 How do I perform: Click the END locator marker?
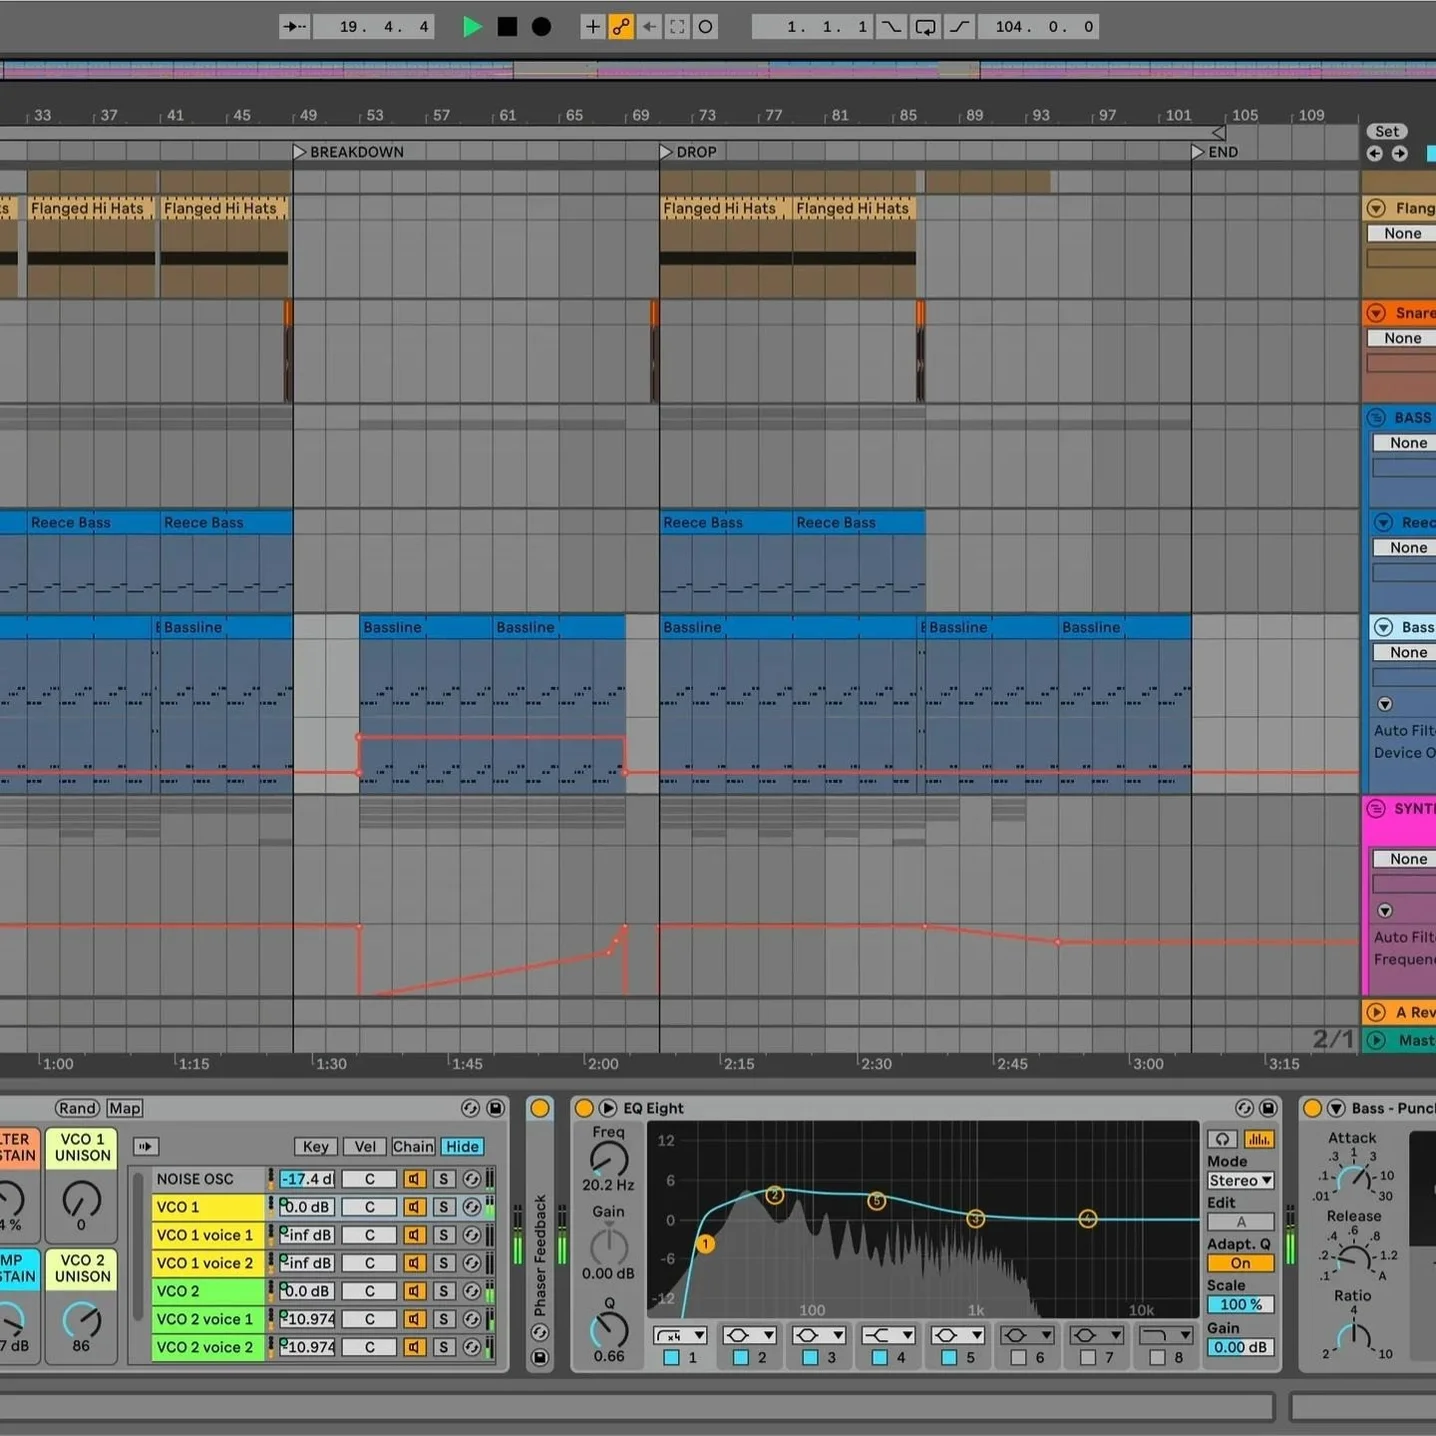point(1198,152)
